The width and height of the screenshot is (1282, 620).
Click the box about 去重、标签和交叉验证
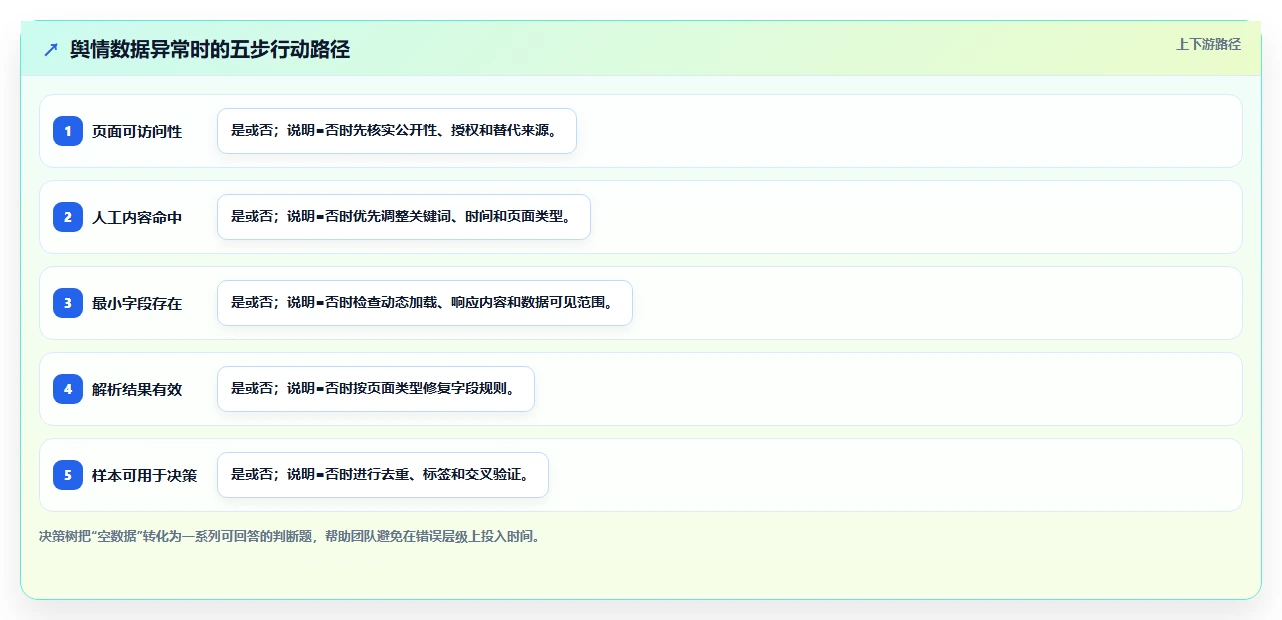(383, 475)
